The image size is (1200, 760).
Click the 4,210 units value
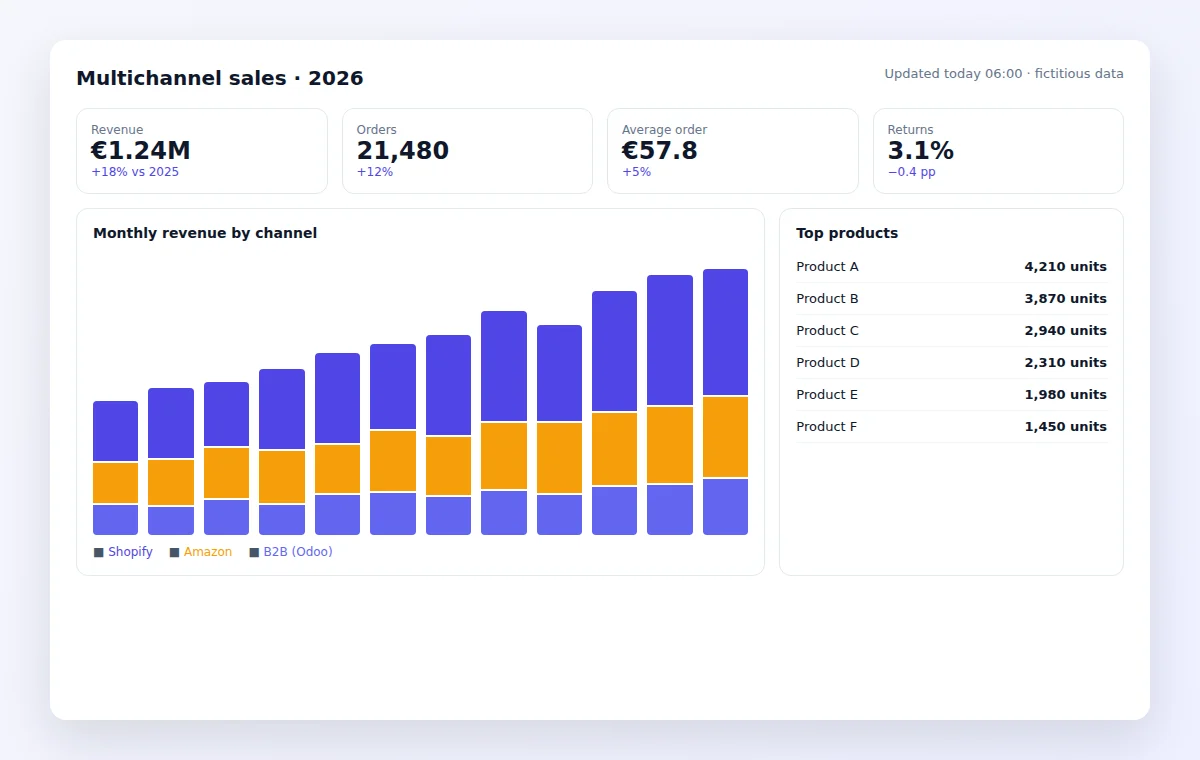pyautogui.click(x=1066, y=267)
